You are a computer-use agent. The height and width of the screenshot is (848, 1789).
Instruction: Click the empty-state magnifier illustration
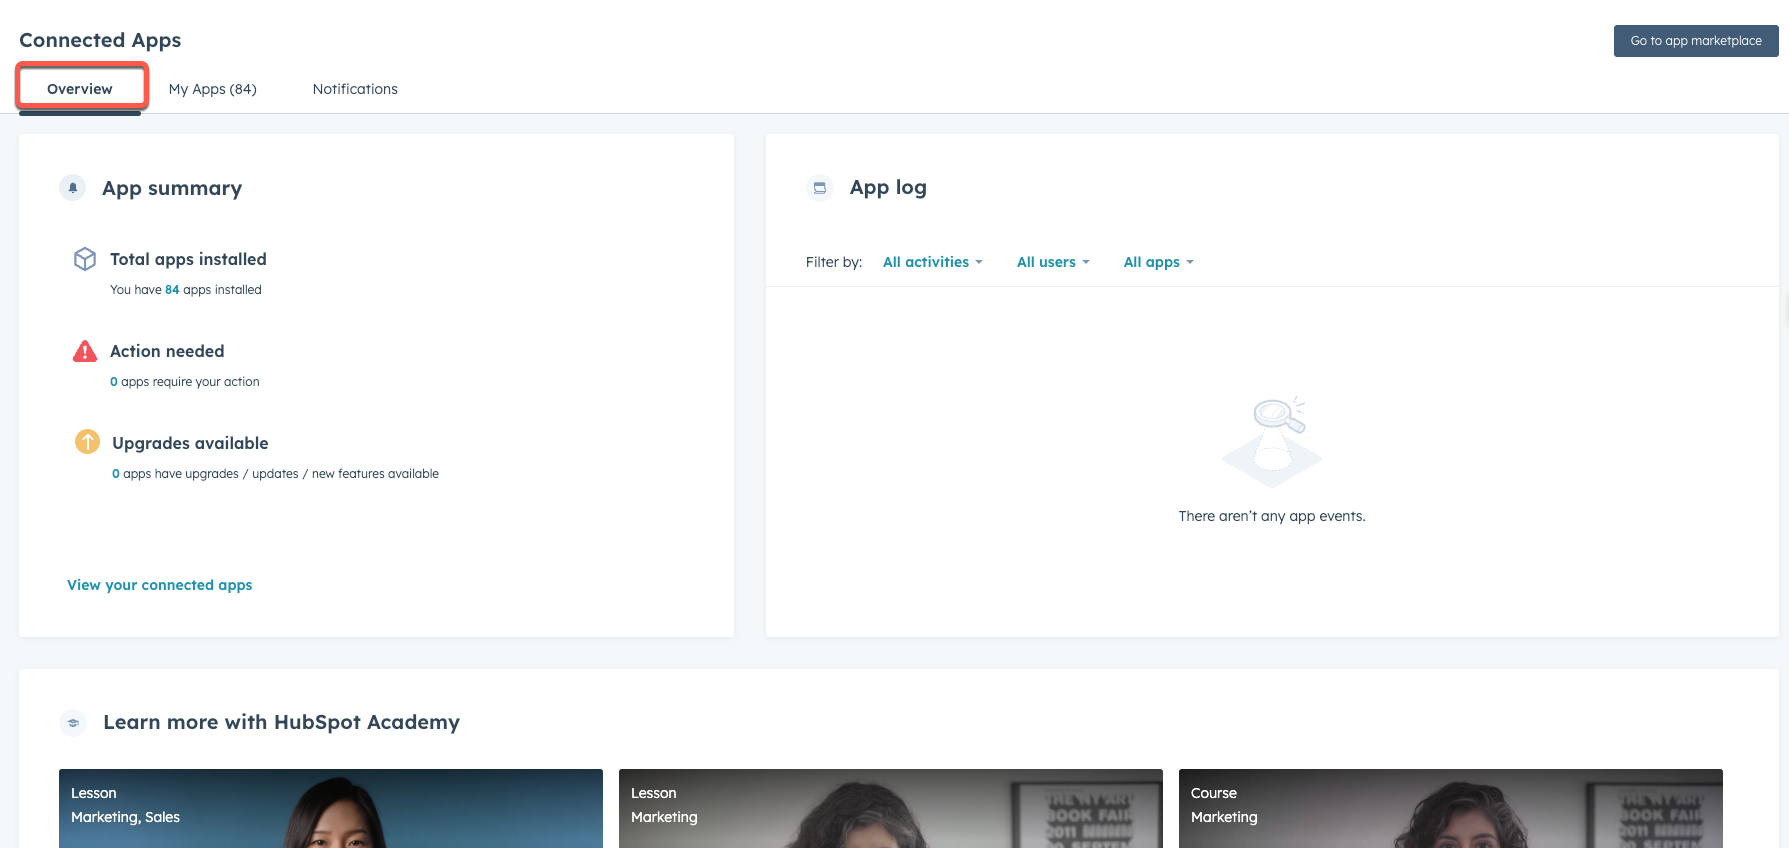coord(1272,441)
